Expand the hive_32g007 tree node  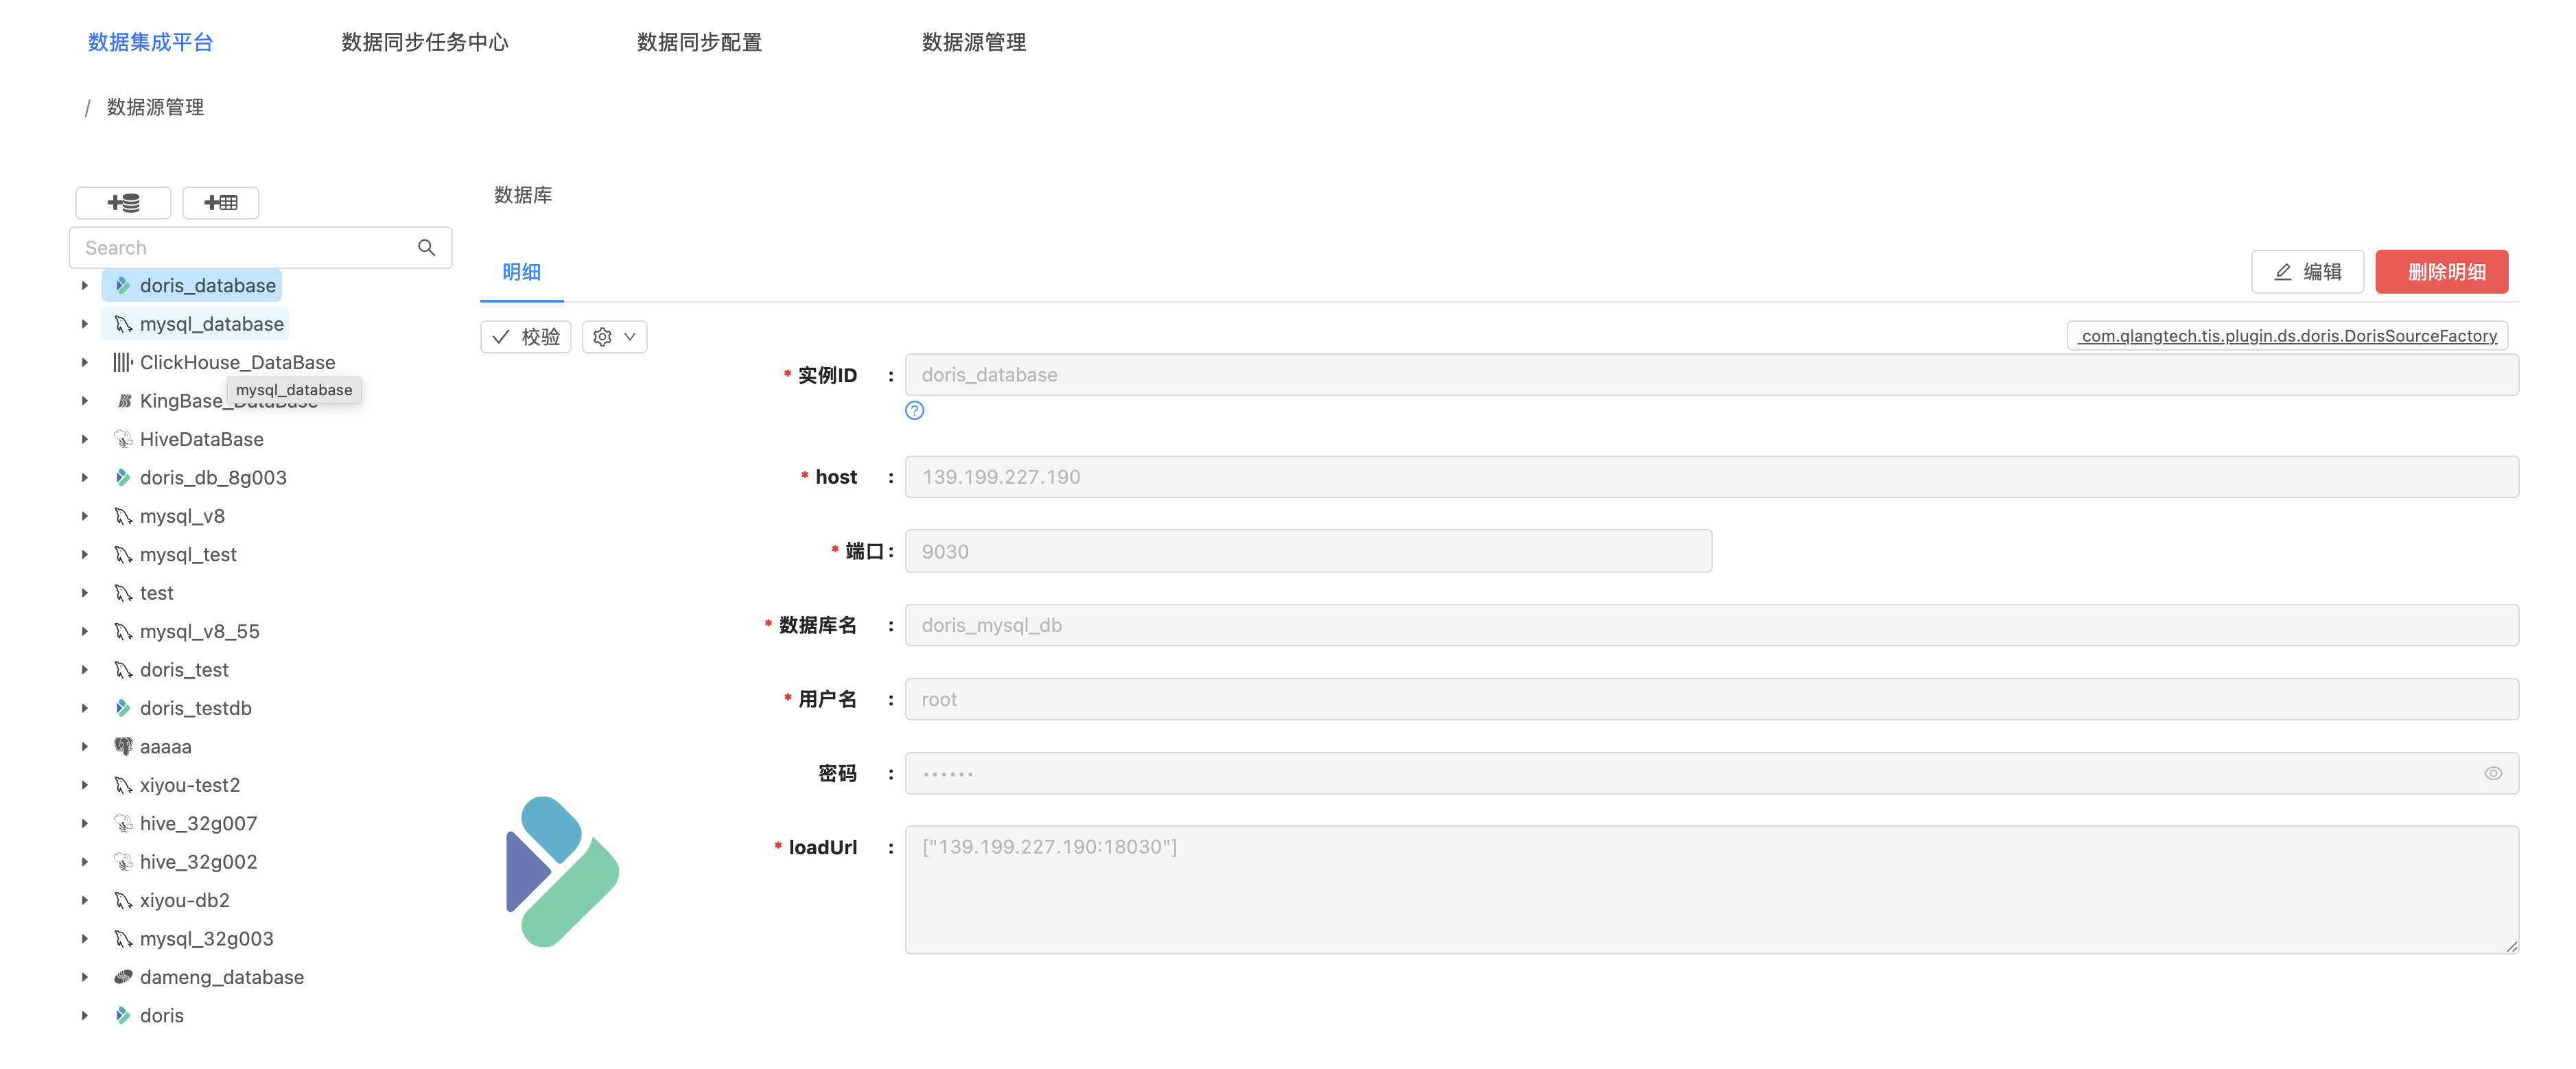click(85, 823)
